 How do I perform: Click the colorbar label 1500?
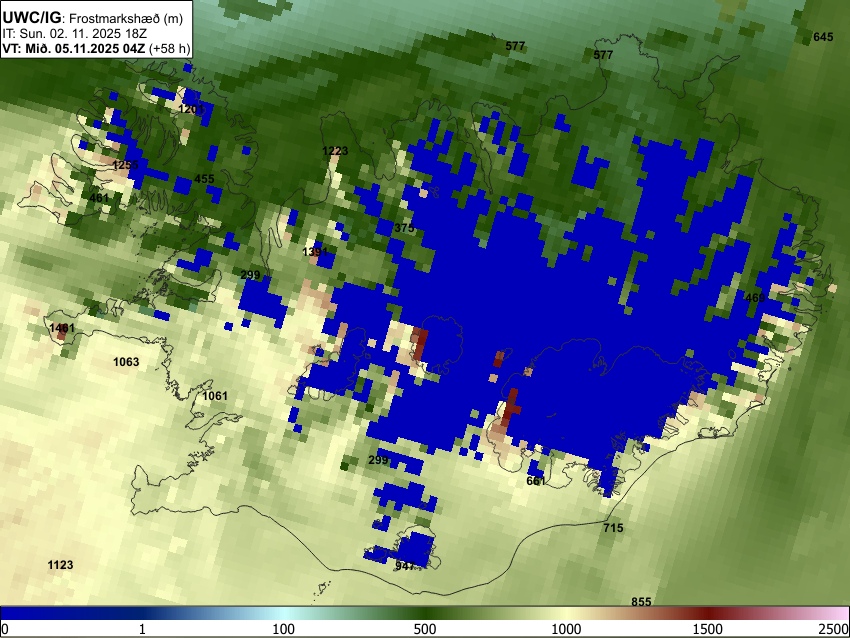click(x=707, y=629)
